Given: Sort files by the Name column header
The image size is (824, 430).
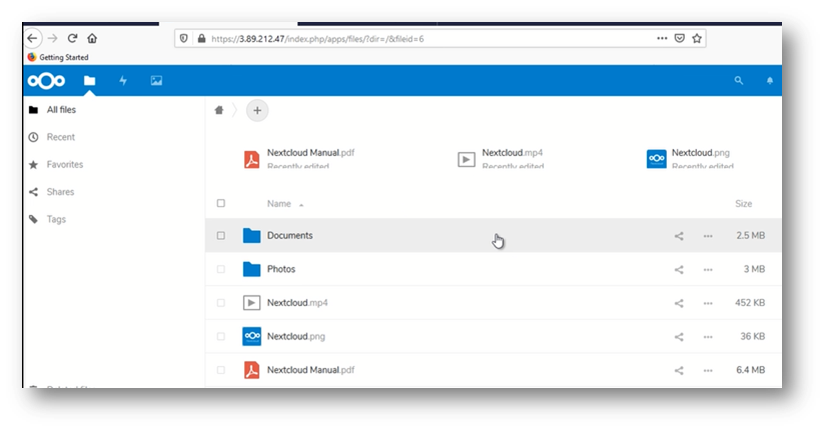Looking at the screenshot, I should click(x=279, y=203).
